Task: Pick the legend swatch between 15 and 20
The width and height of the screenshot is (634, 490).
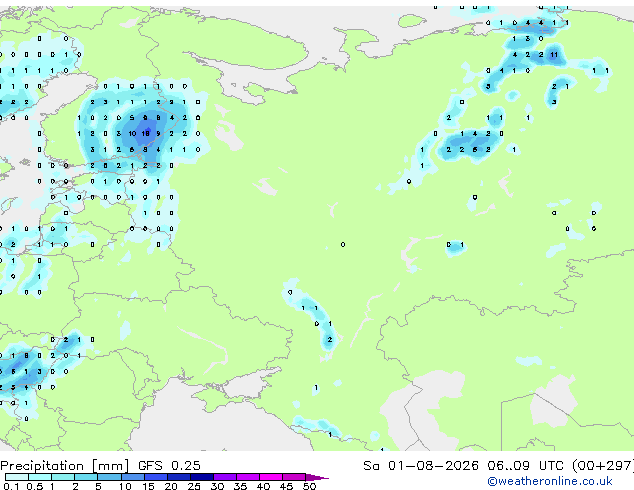Action: (155, 477)
